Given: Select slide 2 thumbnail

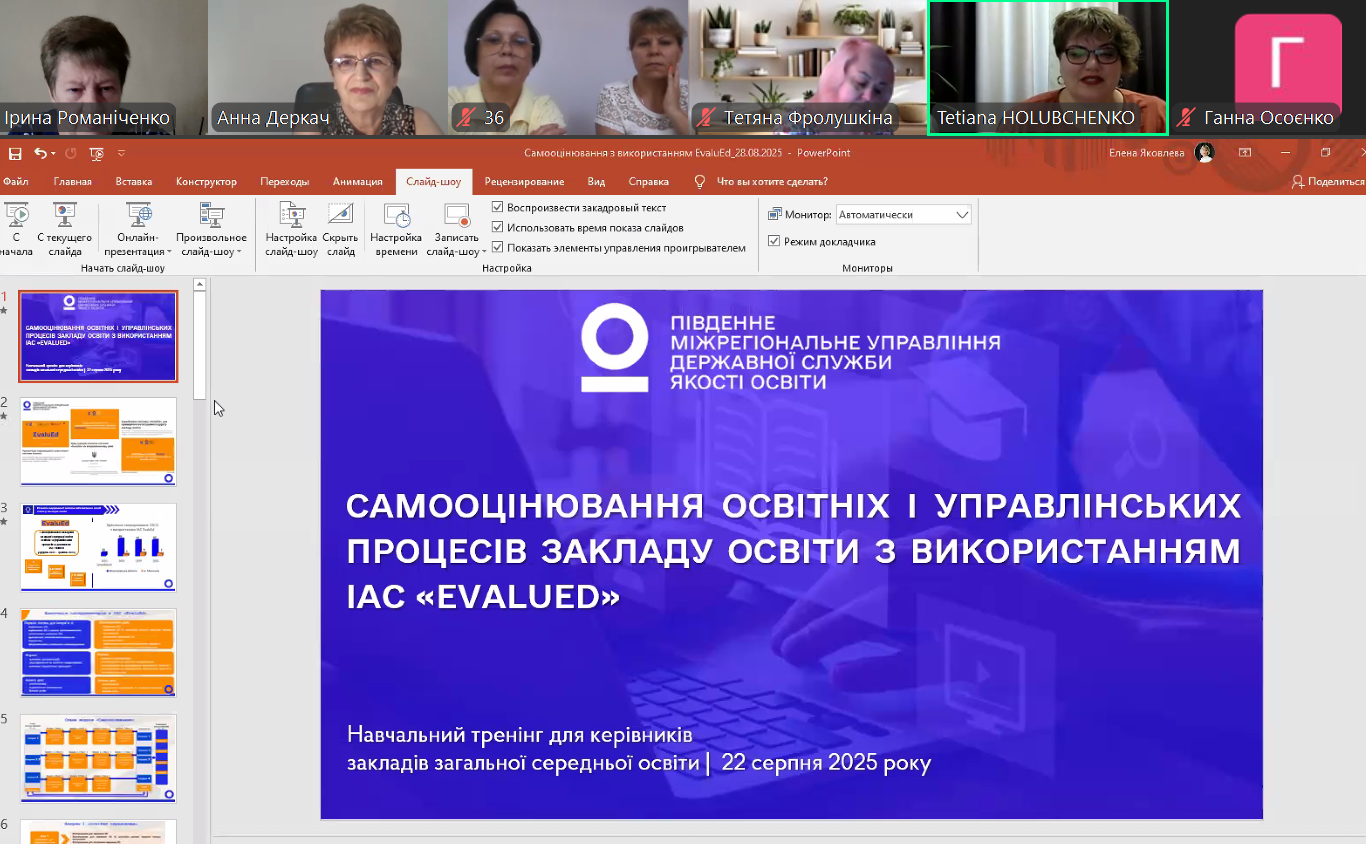Looking at the screenshot, I should [98, 441].
